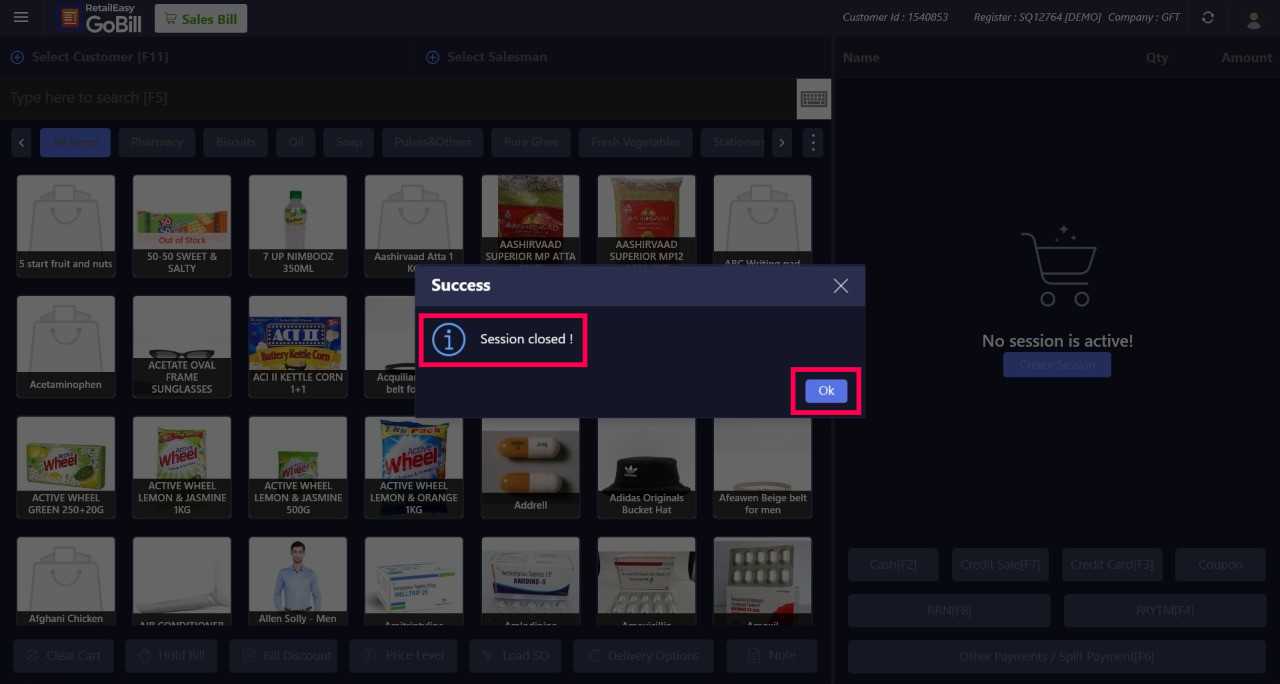Pay with Cash[F2]

pos(893,565)
